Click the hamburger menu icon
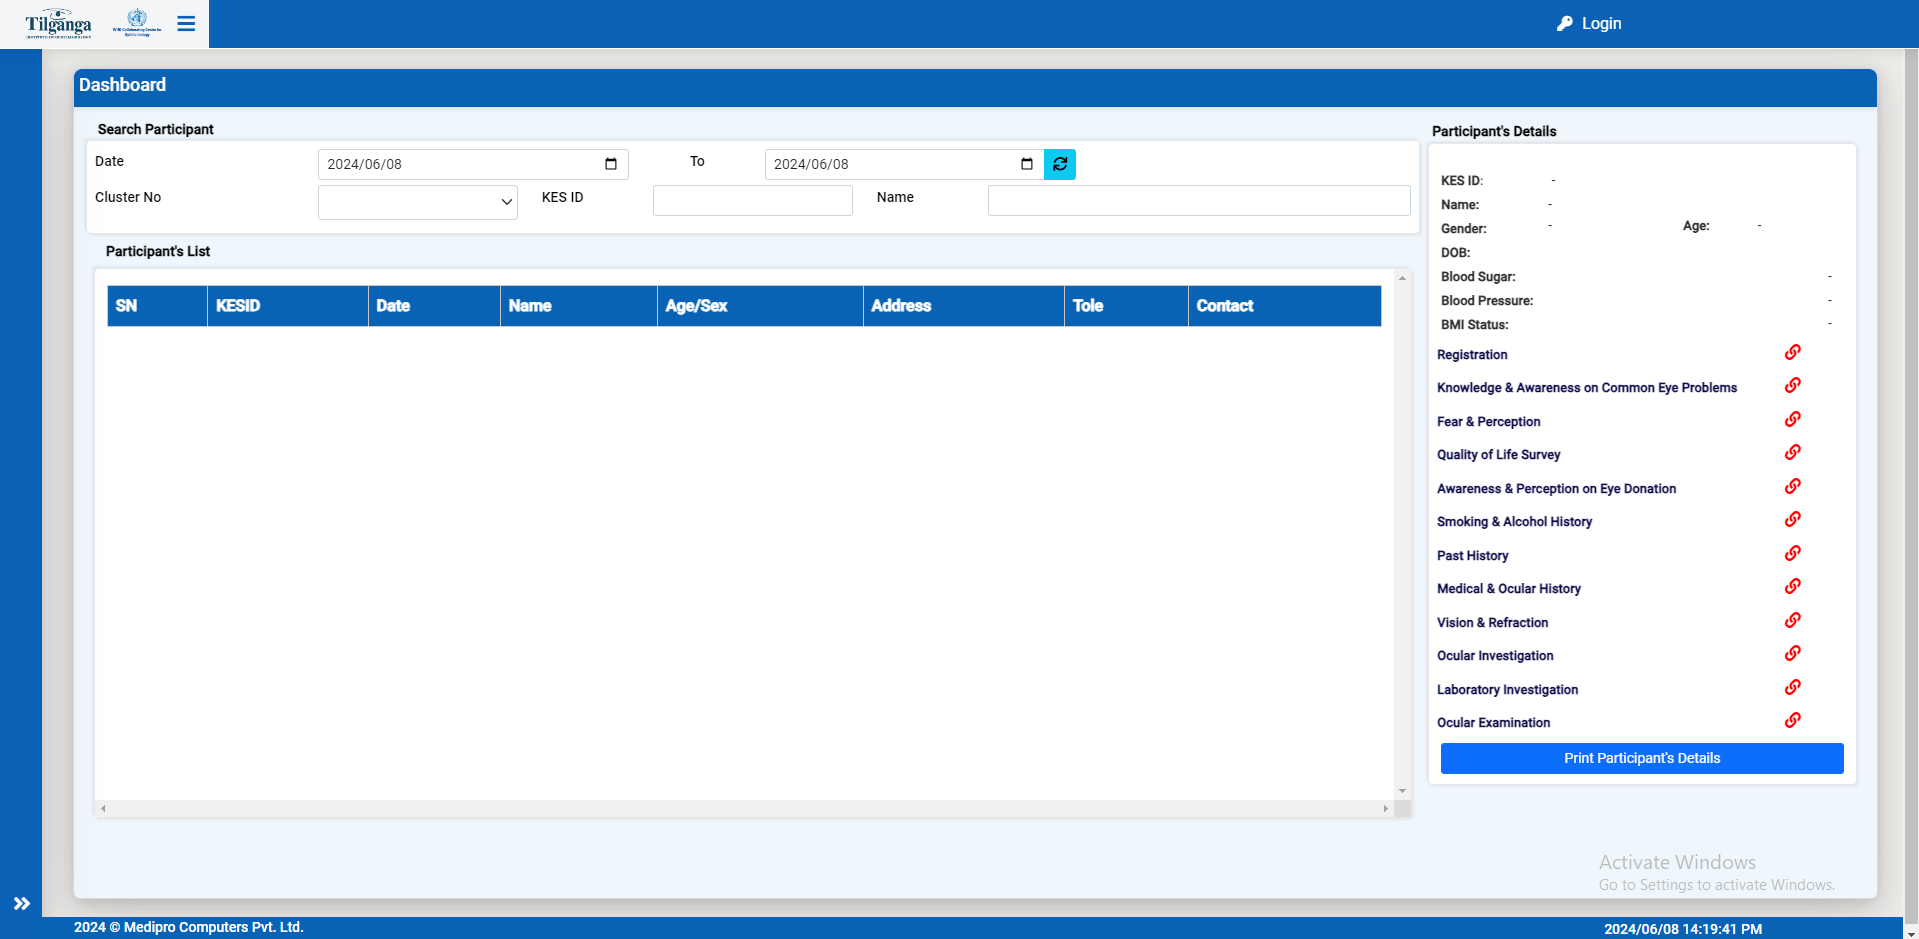1919x939 pixels. click(x=186, y=23)
